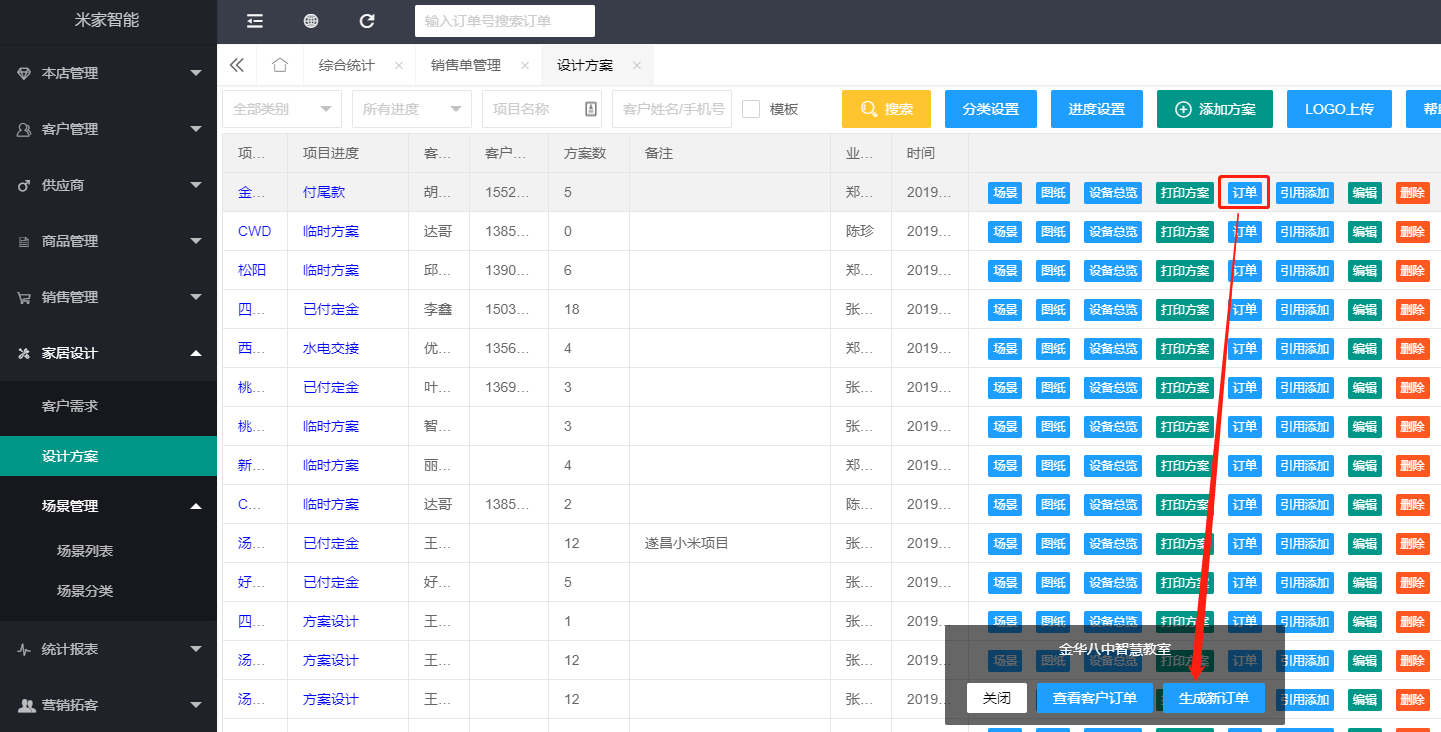The width and height of the screenshot is (1441, 732).
Task: Click 查看客户订单 in the popup
Action: click(x=1095, y=698)
